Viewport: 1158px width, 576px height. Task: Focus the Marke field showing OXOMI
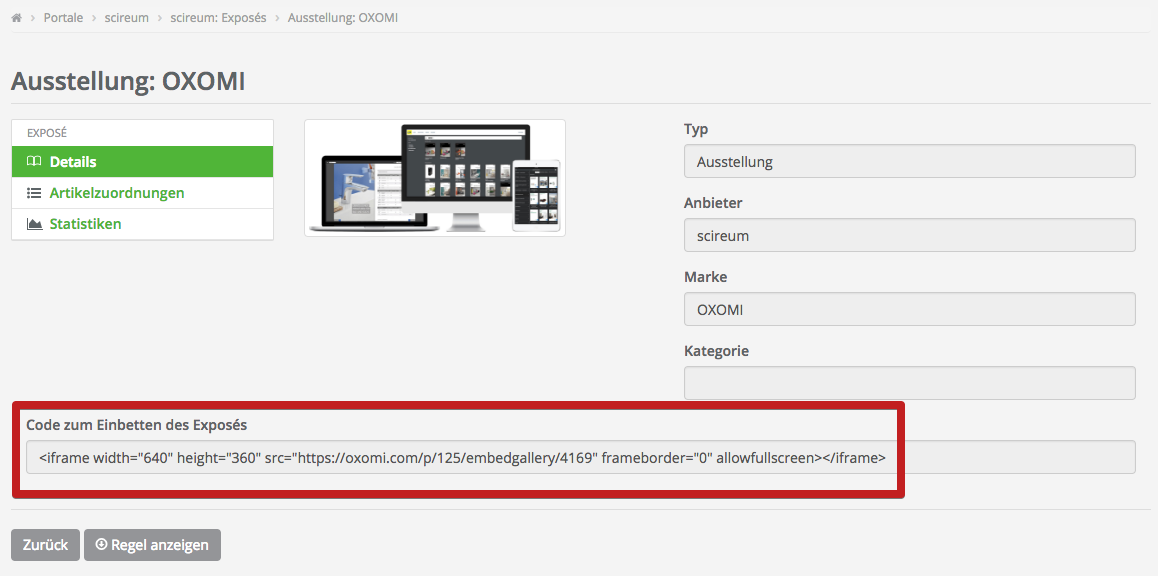tap(909, 309)
